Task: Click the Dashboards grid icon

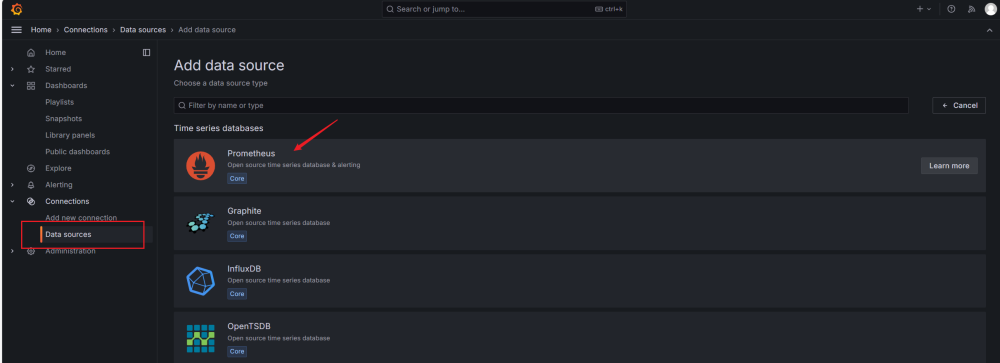Action: pyautogui.click(x=31, y=85)
